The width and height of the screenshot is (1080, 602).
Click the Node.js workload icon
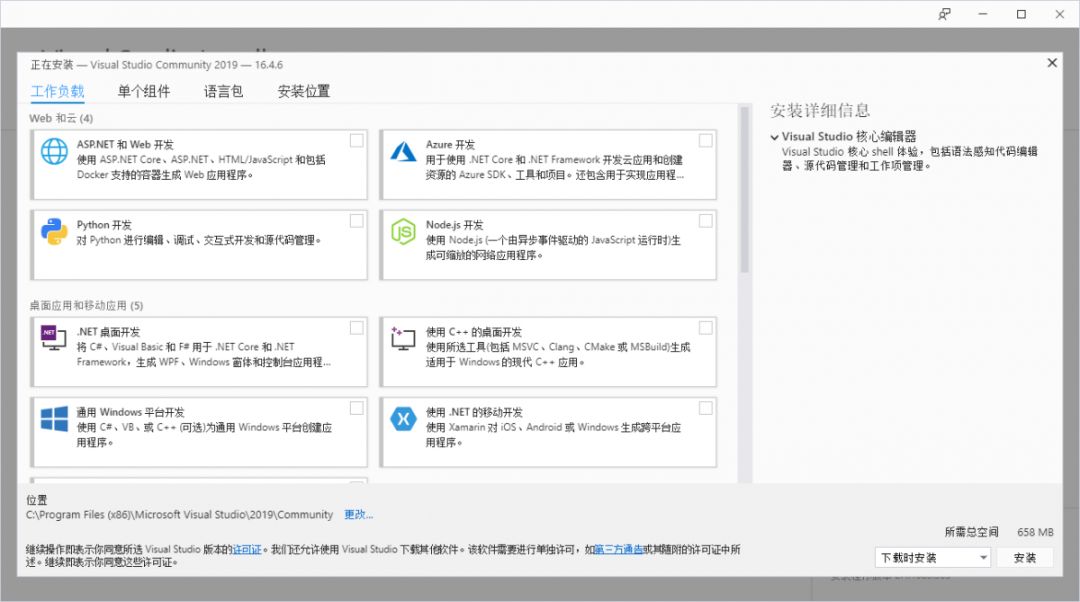pyautogui.click(x=403, y=231)
